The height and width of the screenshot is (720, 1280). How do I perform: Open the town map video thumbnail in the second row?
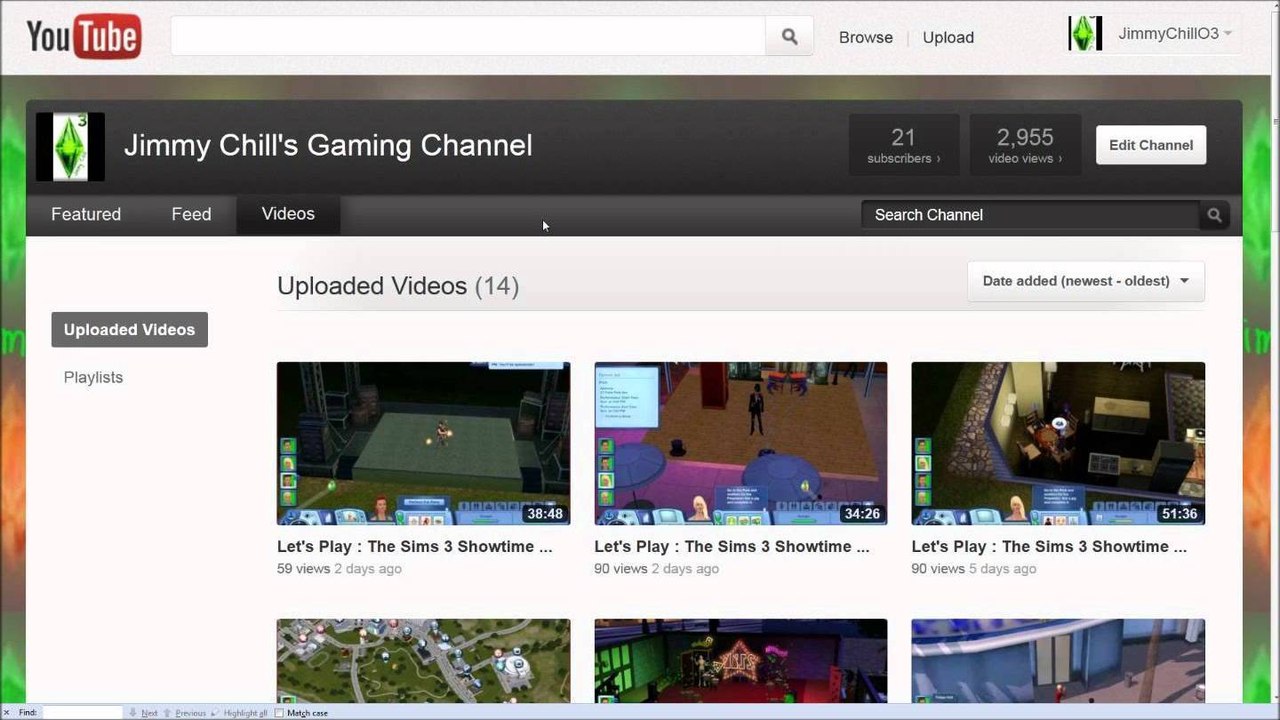[423, 661]
